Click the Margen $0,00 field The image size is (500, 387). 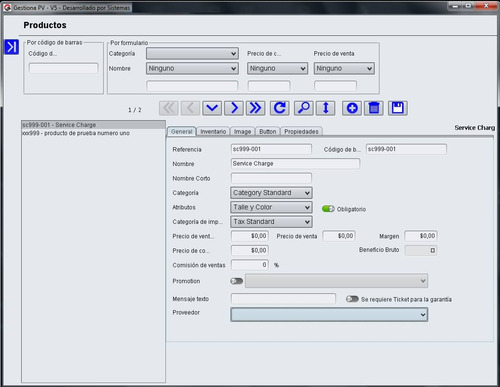(x=421, y=236)
